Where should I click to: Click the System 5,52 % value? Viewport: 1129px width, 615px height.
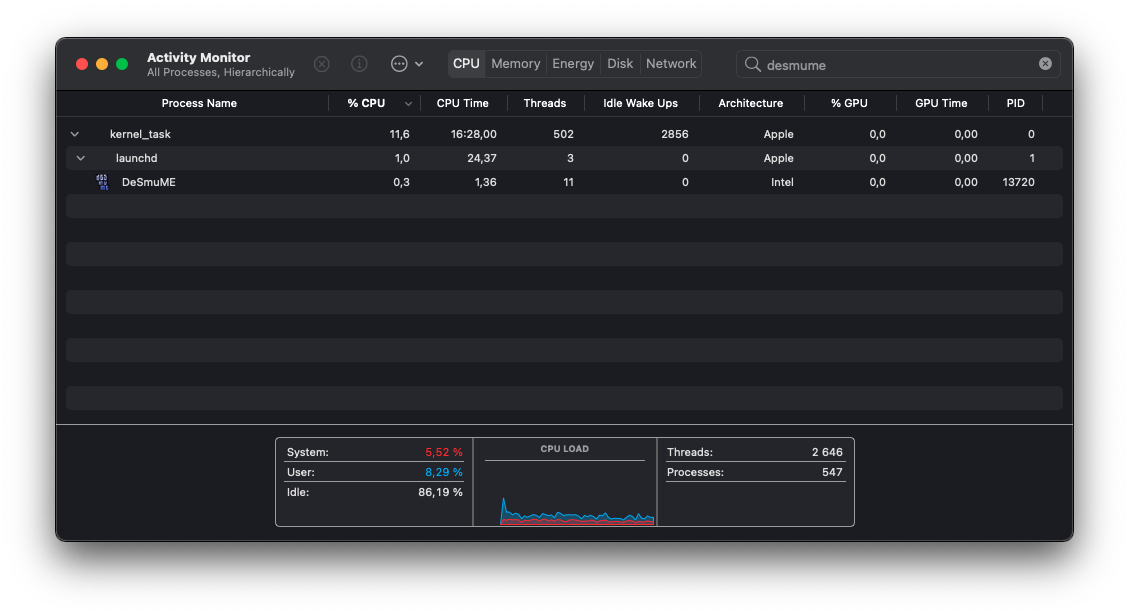point(444,452)
